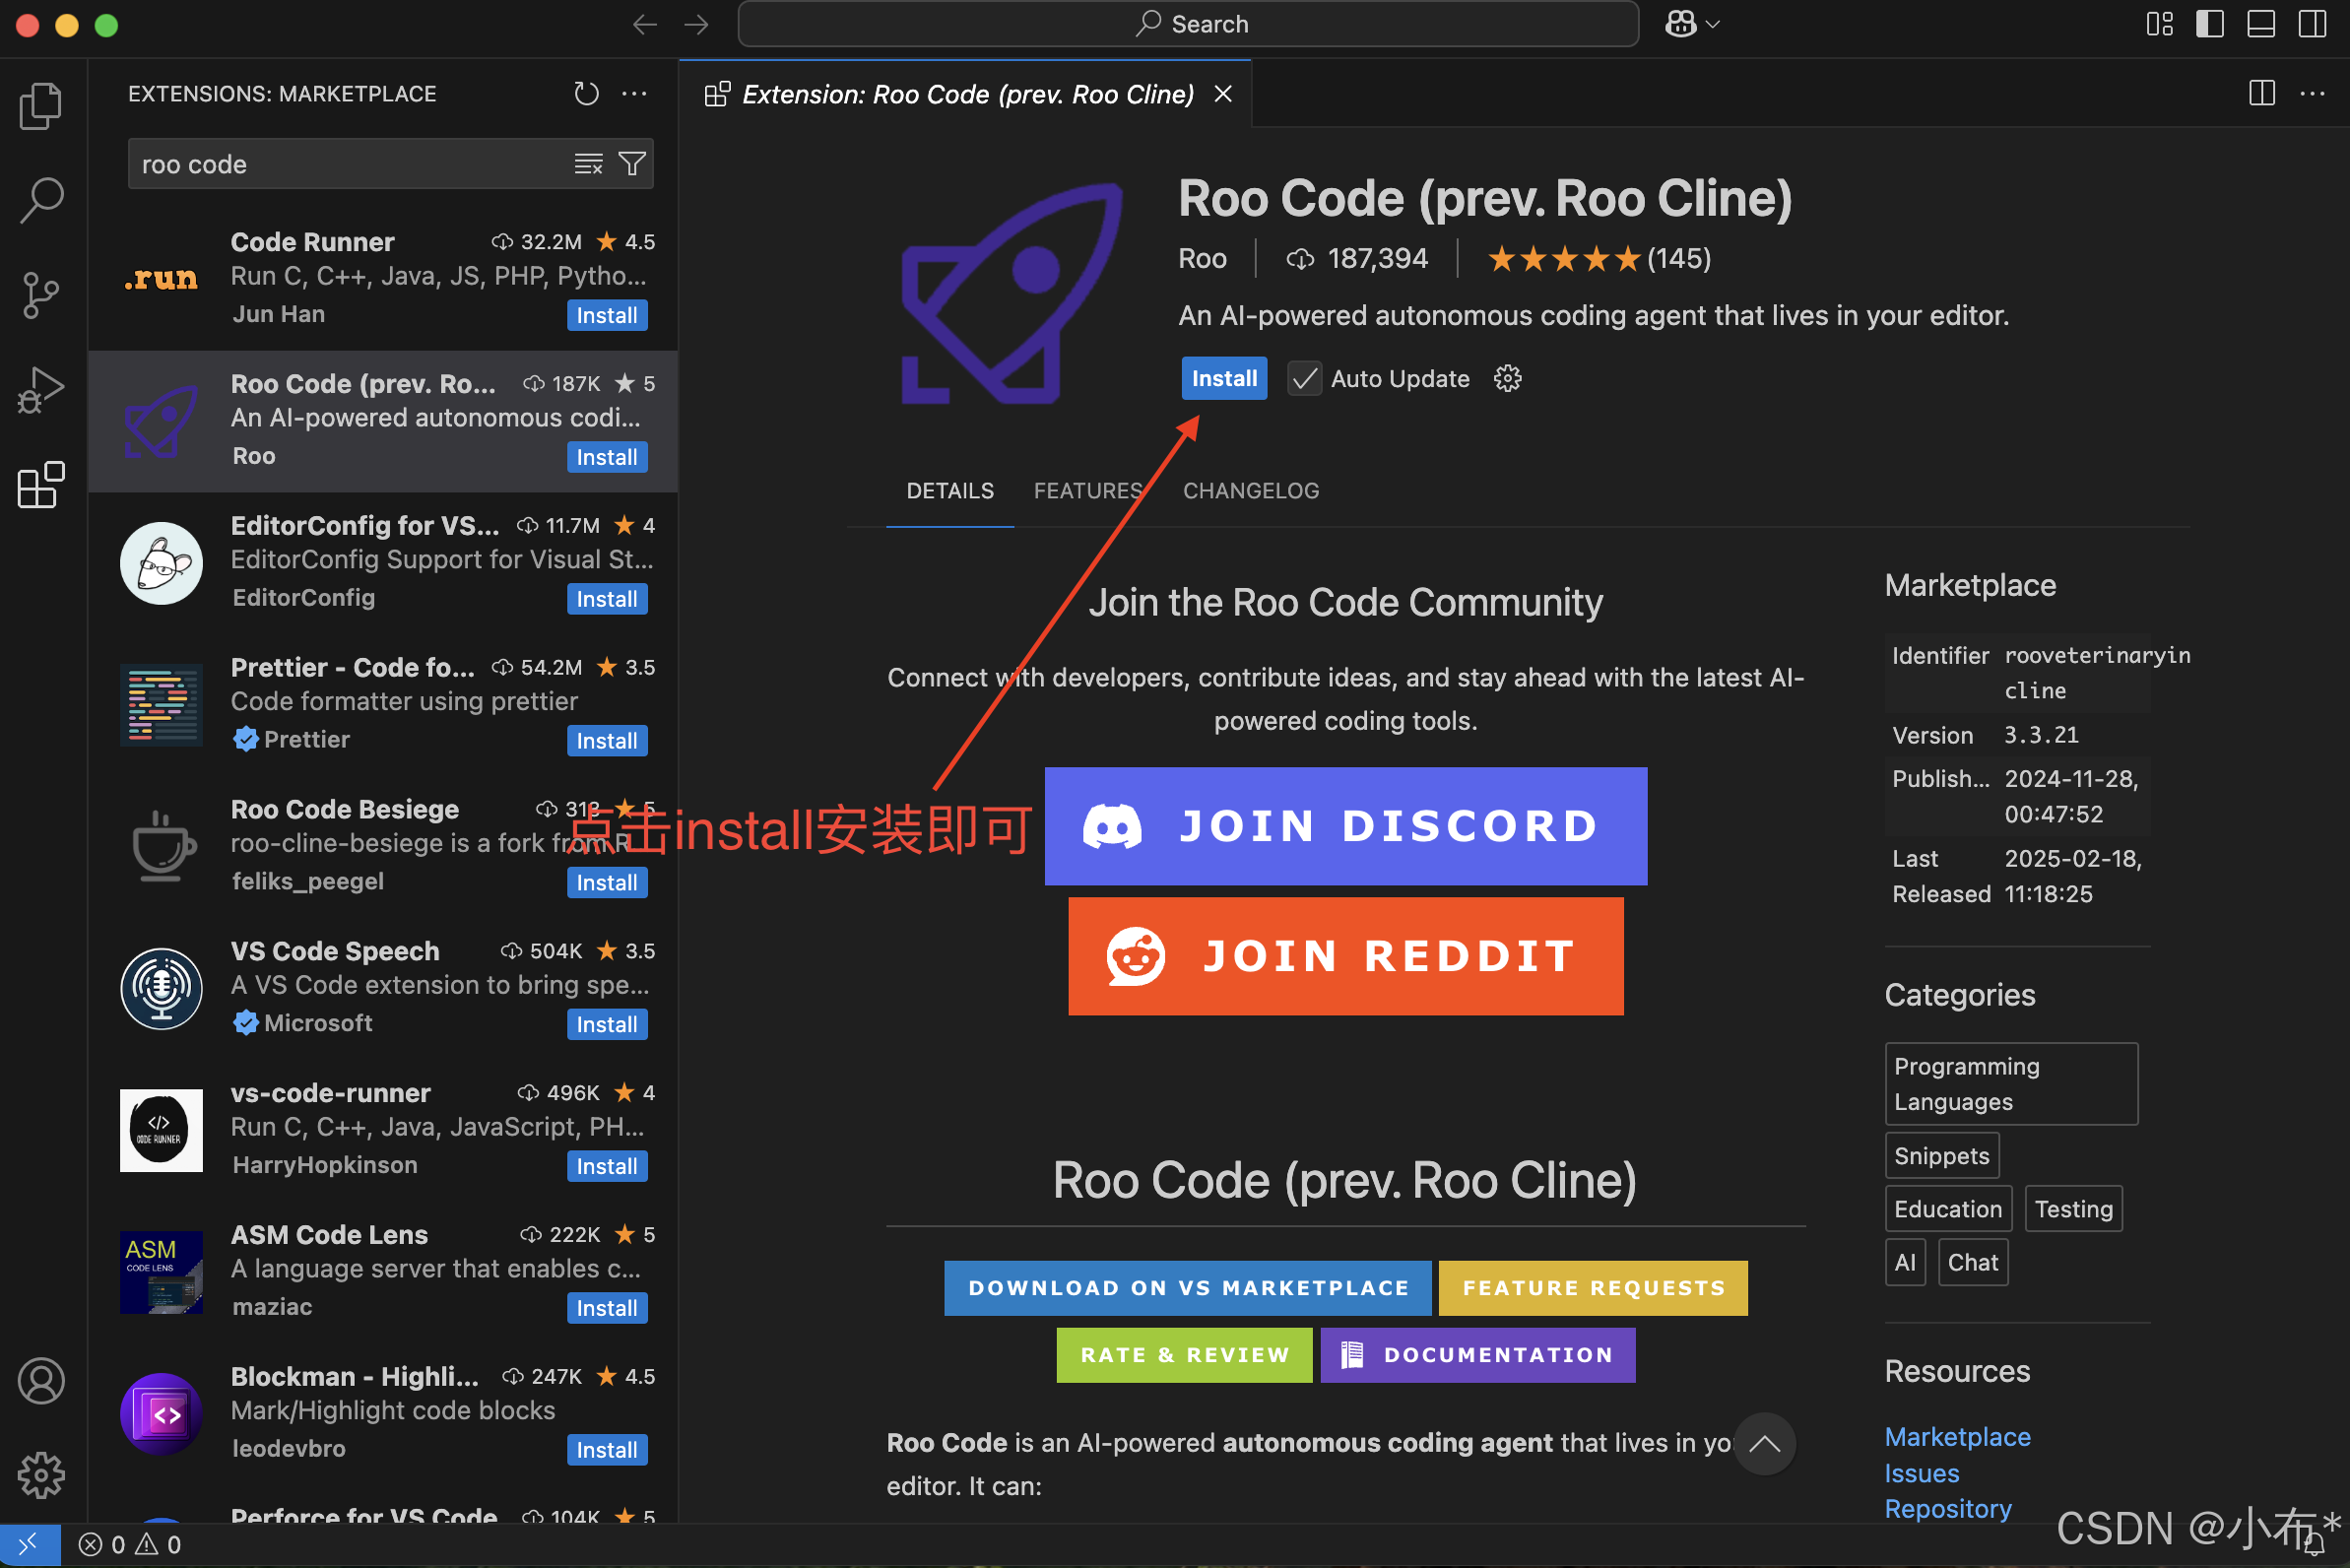Image resolution: width=2350 pixels, height=1568 pixels.
Task: Toggle the bottom panel
Action: pyautogui.click(x=2261, y=24)
